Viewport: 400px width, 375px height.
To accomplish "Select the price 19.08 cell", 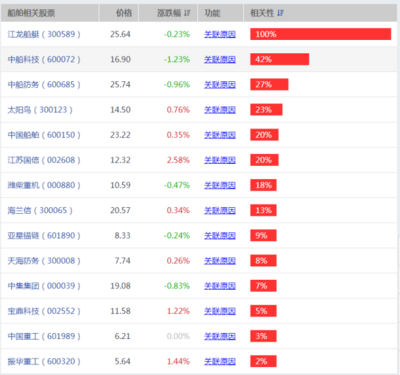I will coord(120,286).
